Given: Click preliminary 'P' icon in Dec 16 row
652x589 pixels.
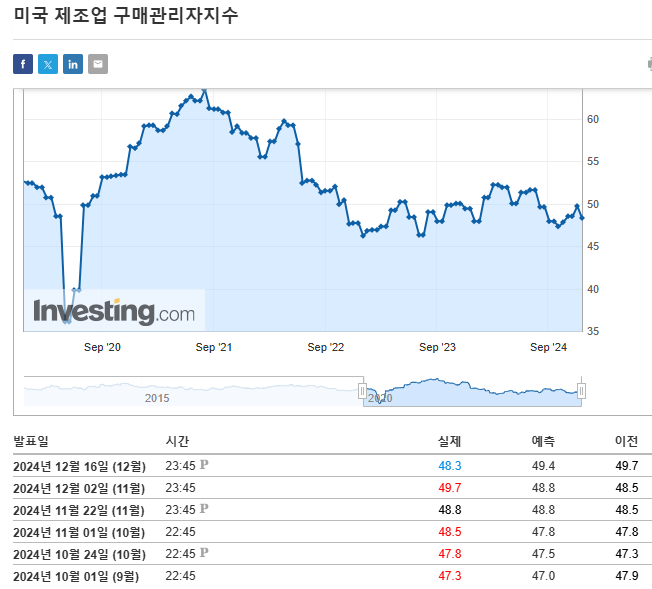Looking at the screenshot, I should (204, 465).
